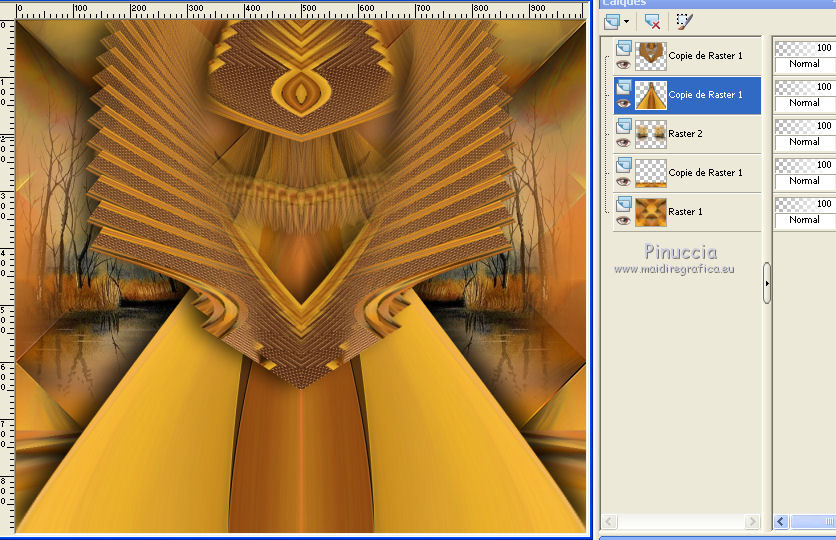Click the raster layer type icon of Raster 2

pyautogui.click(x=624, y=126)
